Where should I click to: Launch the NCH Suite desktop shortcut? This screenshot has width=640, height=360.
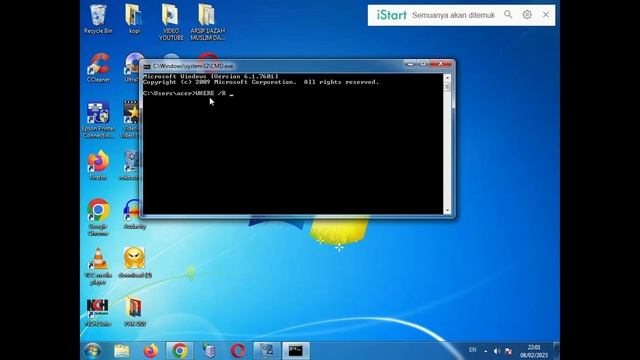tap(98, 312)
